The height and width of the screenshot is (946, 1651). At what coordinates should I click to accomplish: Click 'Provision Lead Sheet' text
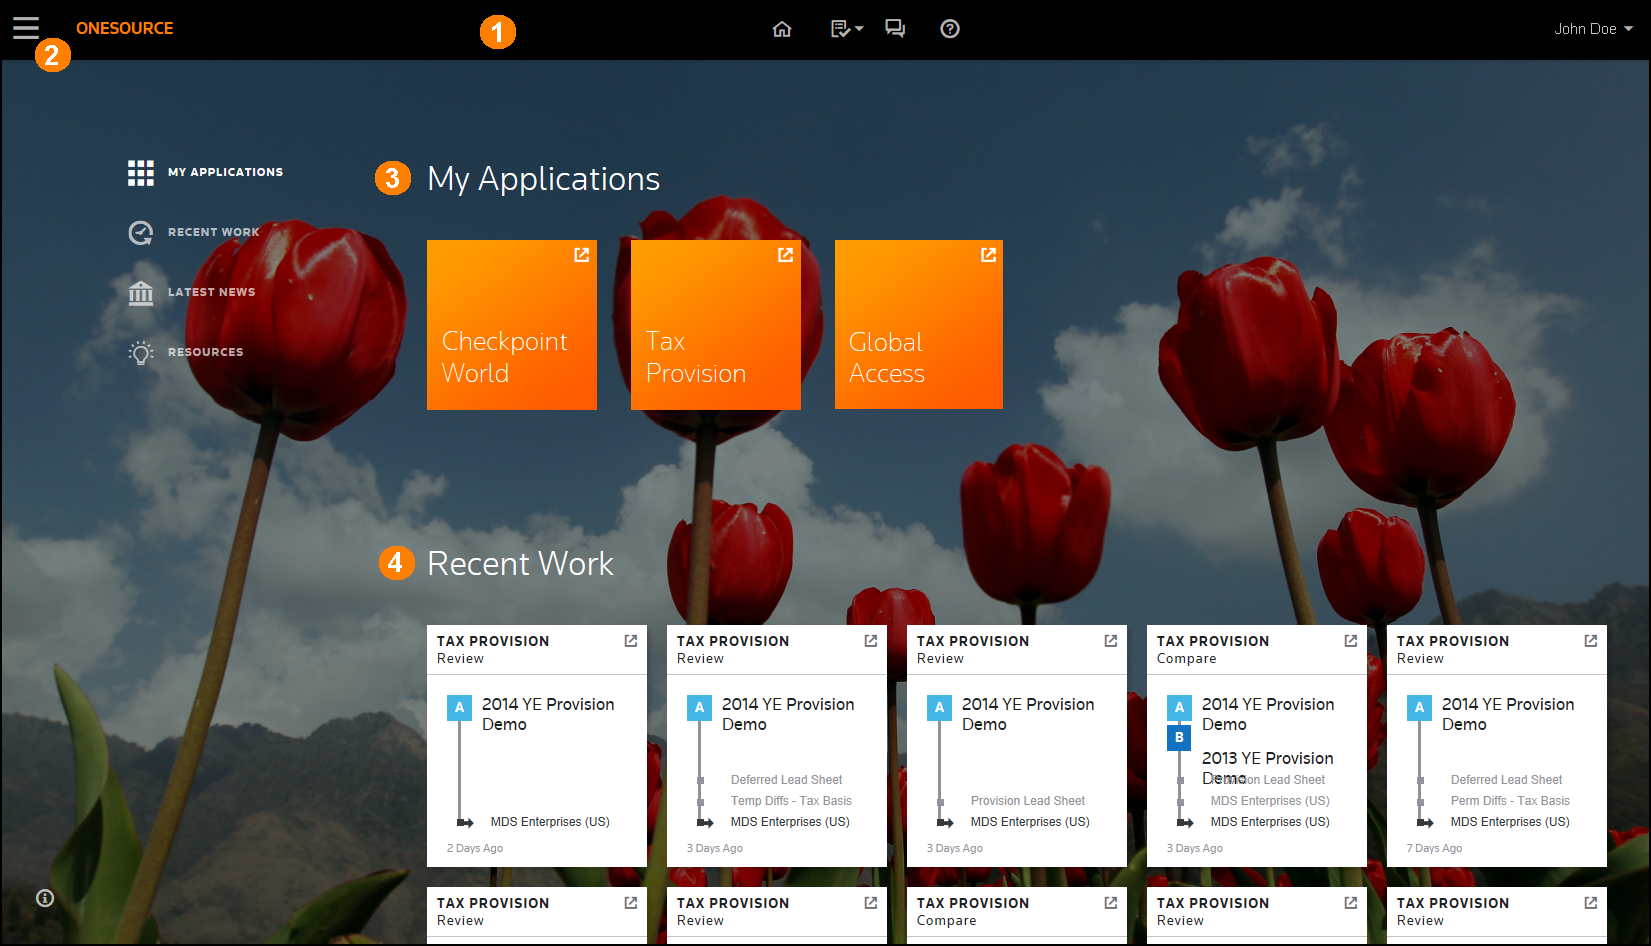(x=1027, y=801)
